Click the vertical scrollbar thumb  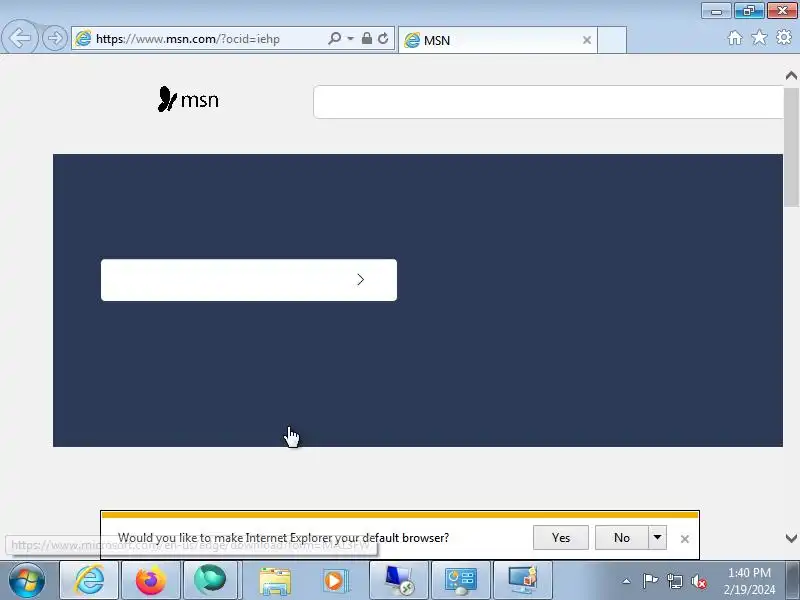coord(791,147)
